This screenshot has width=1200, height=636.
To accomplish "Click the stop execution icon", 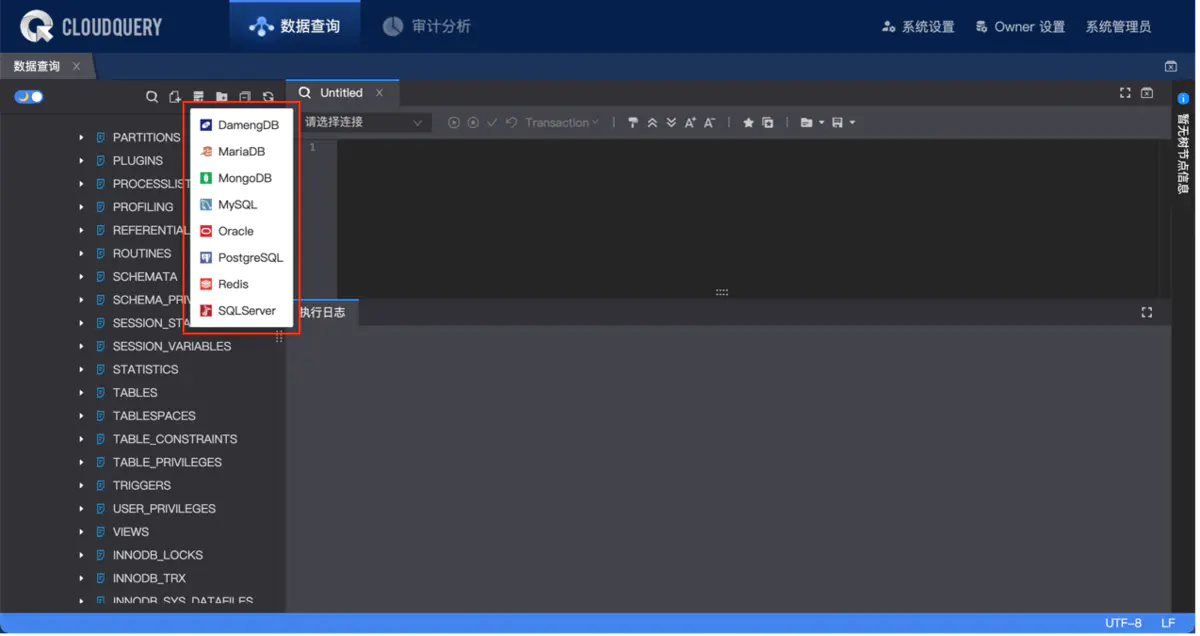I will [x=473, y=123].
